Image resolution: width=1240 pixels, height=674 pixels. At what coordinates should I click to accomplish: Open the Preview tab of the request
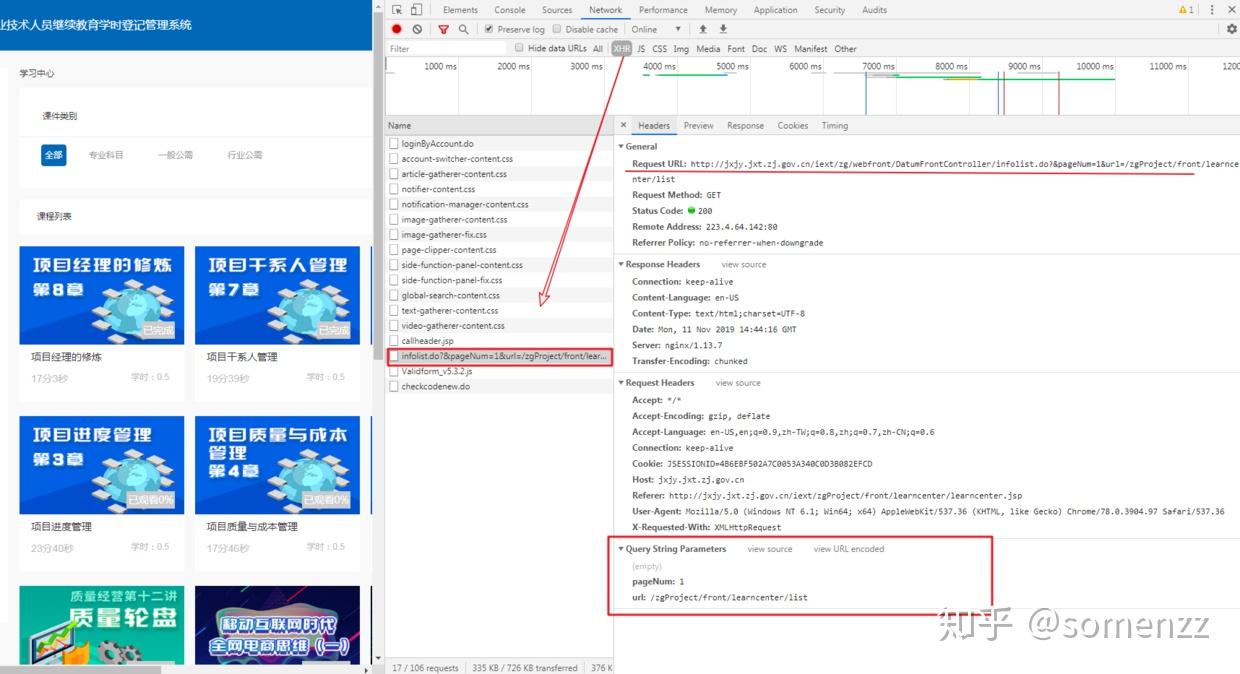click(698, 125)
